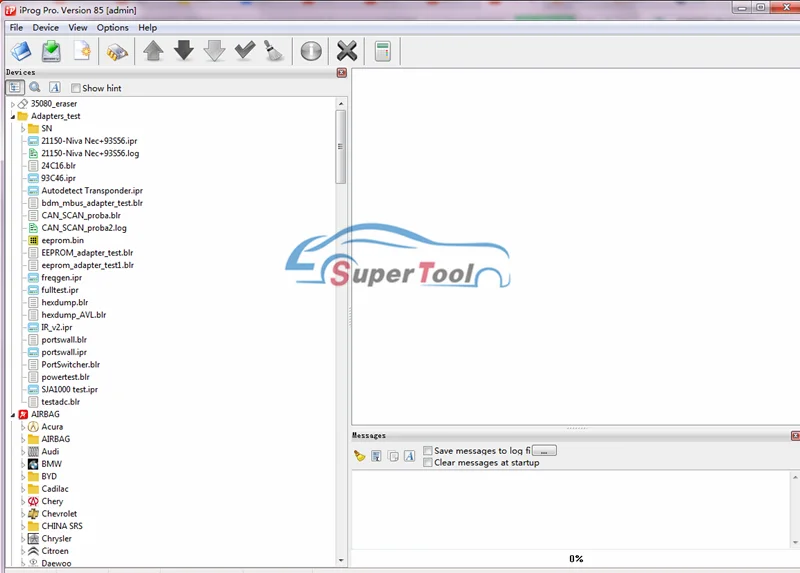Select the Chery tree entry
This screenshot has width=800, height=573.
[x=52, y=501]
